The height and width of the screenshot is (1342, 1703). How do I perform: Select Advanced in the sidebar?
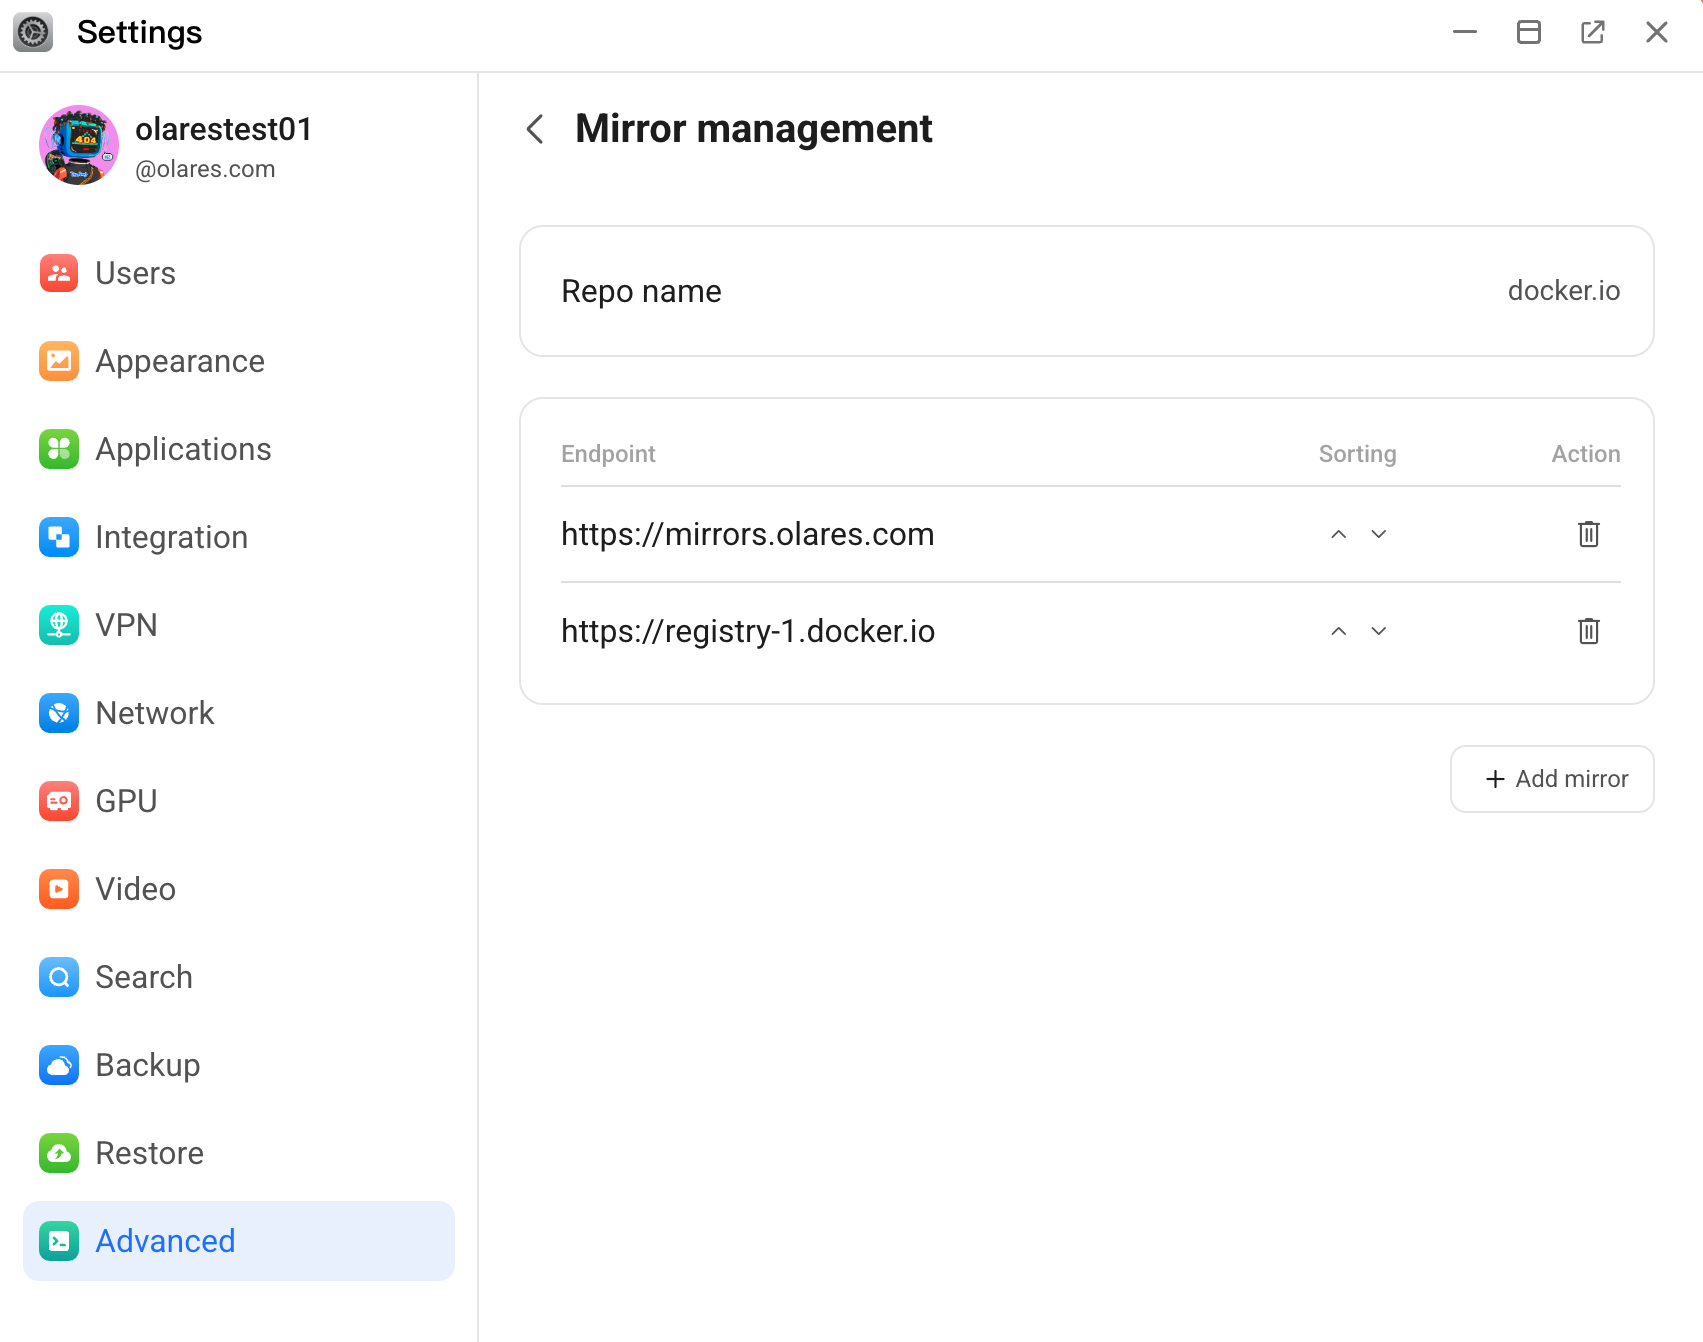(164, 1241)
